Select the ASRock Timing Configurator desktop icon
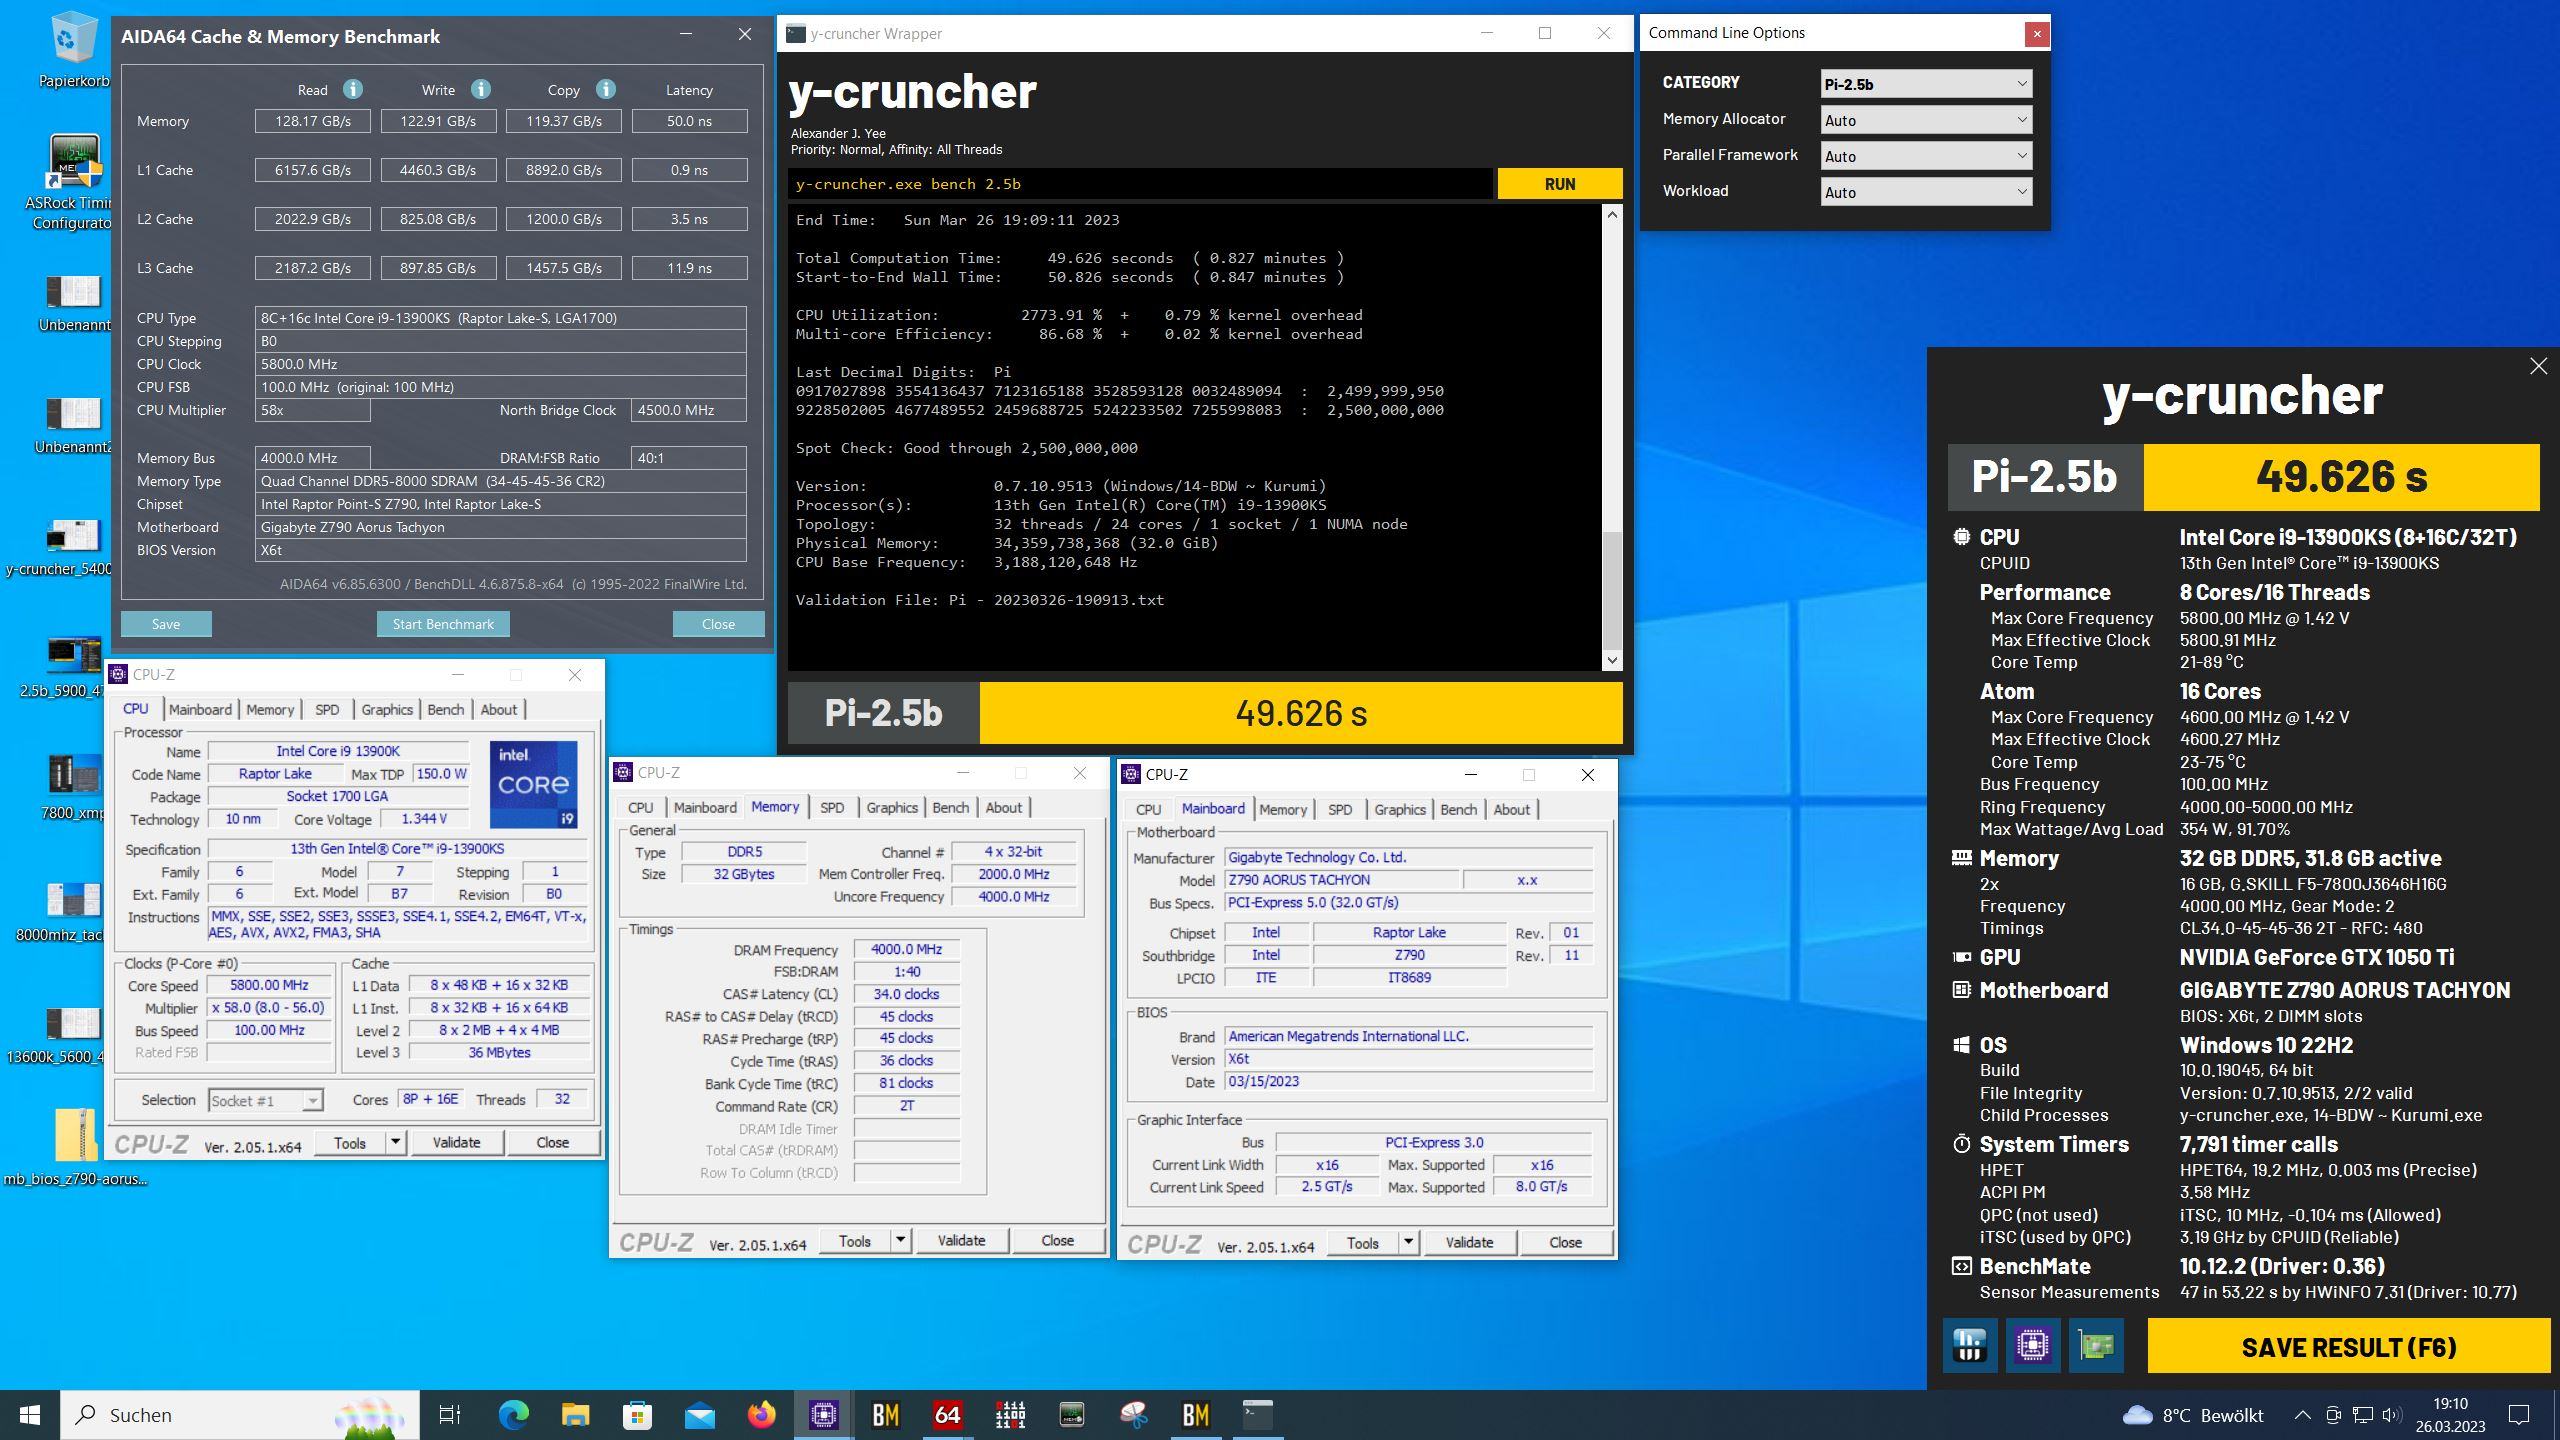 73,183
